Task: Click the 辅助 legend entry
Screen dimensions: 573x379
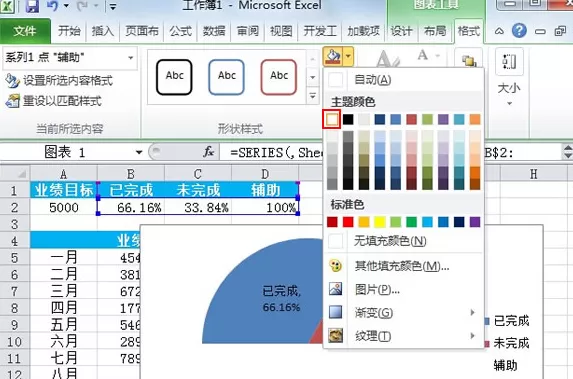Action: coord(505,365)
